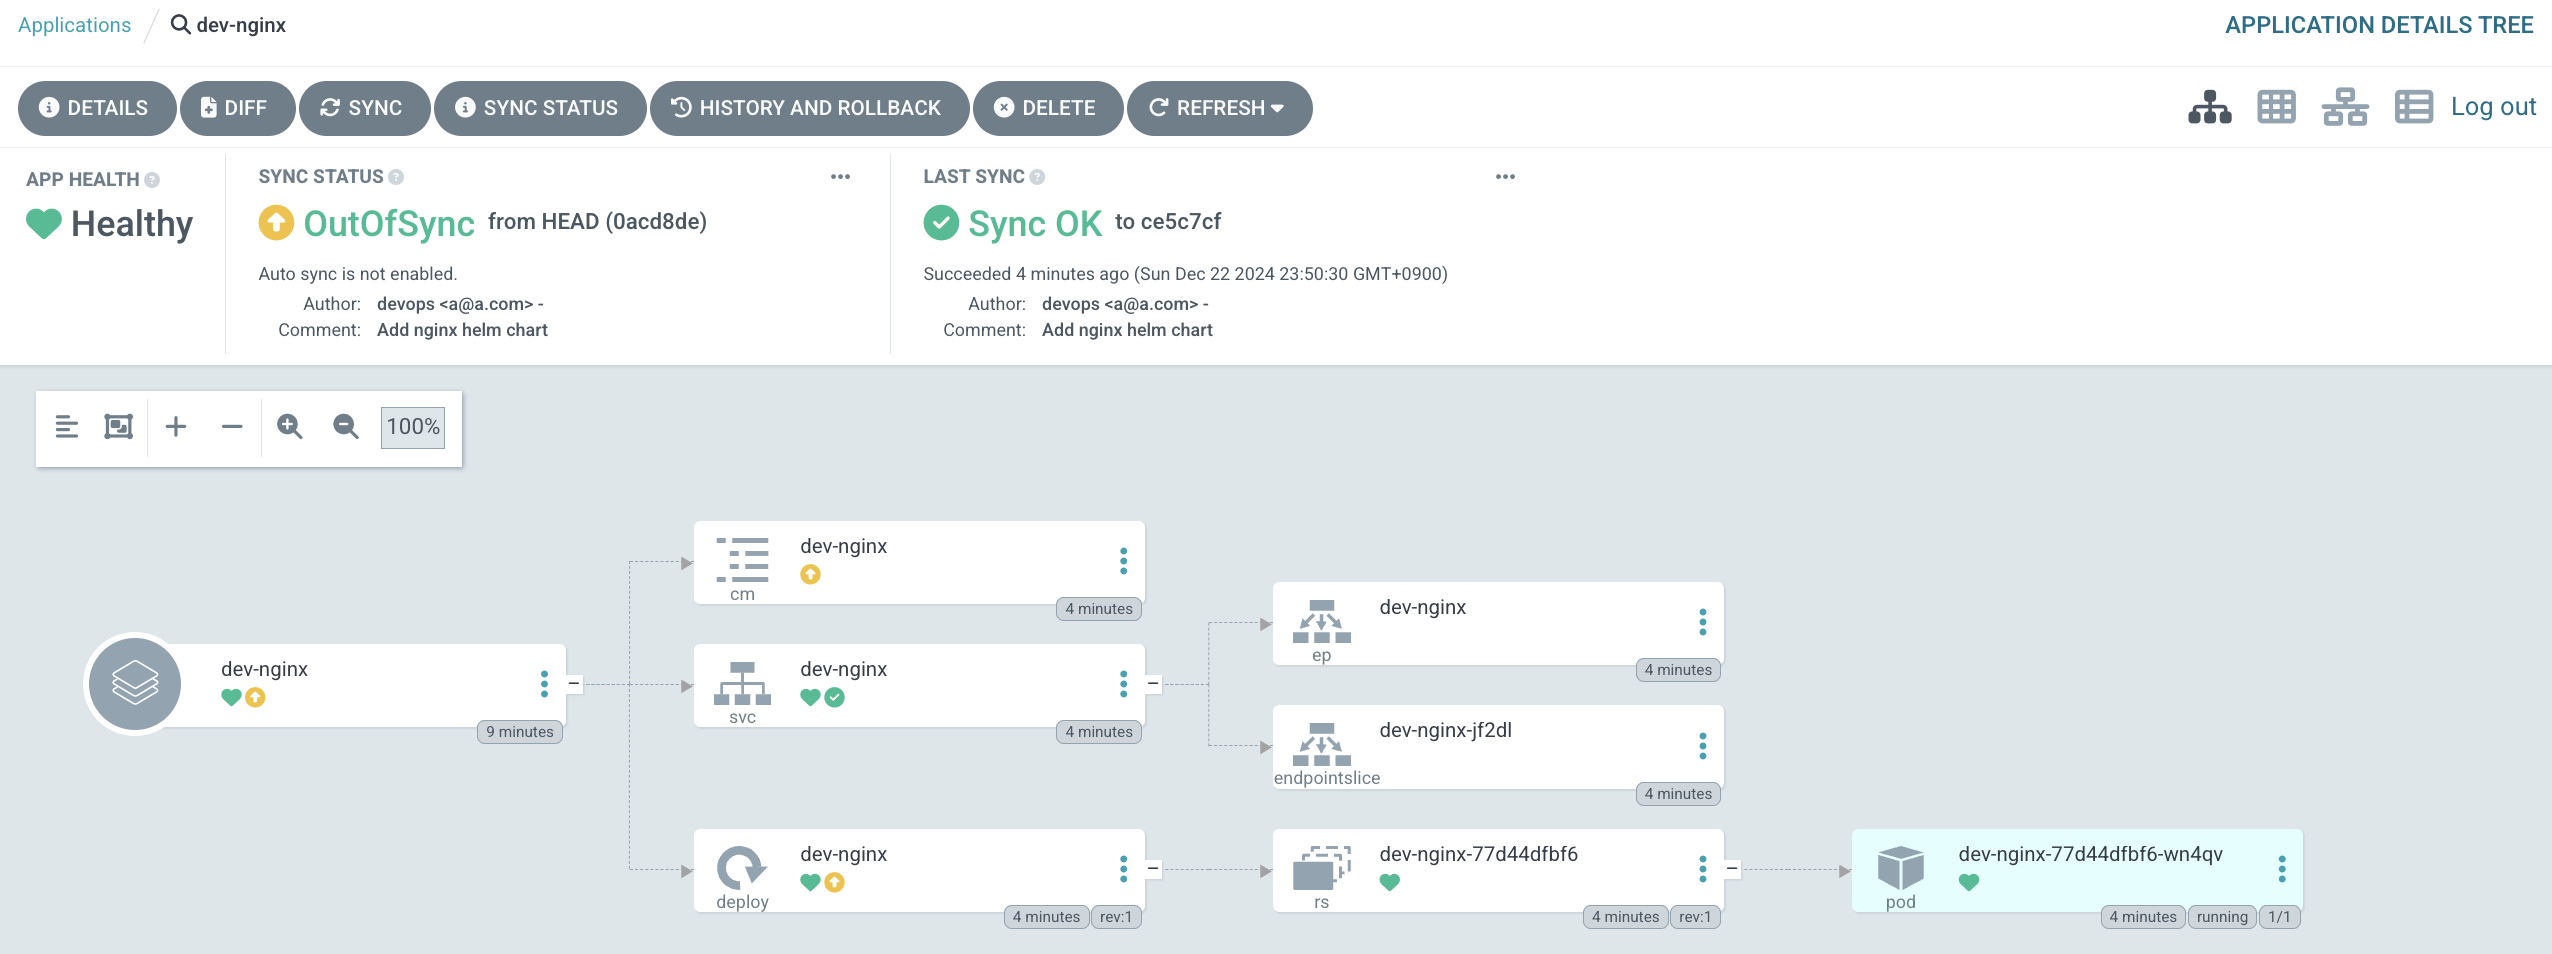Open the application Details panel
2552x954 pixels.
[97, 108]
